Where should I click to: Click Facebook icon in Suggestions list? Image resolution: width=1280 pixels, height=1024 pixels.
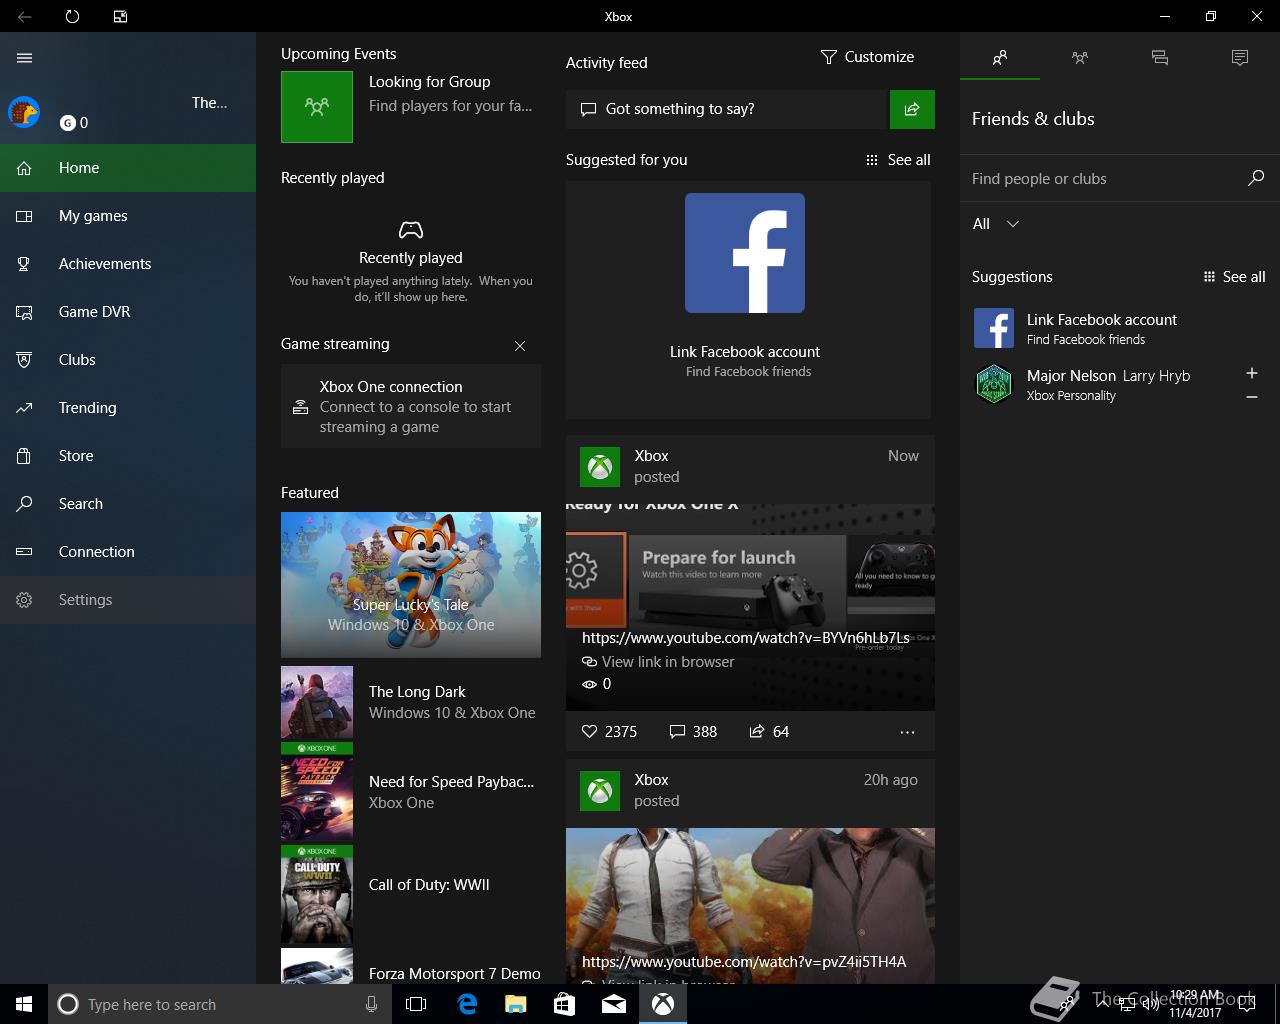tap(994, 328)
